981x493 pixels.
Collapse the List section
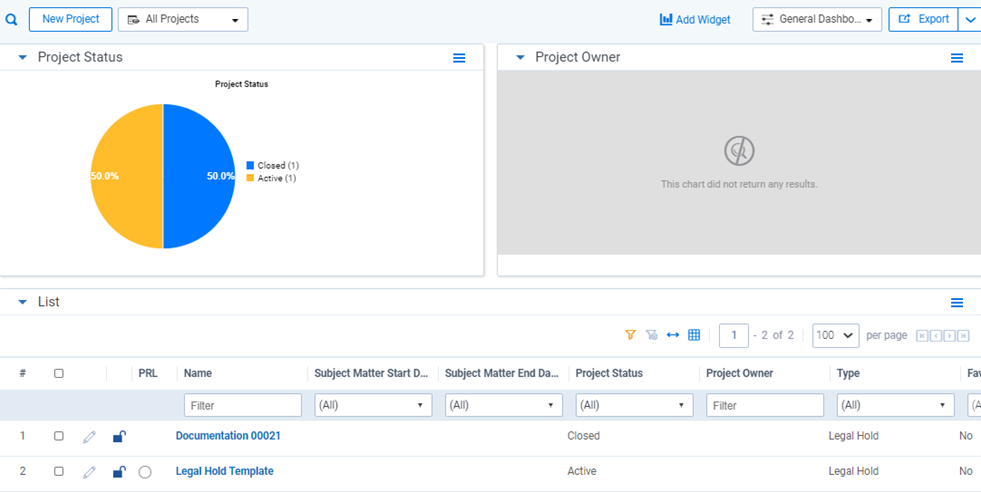click(x=23, y=302)
